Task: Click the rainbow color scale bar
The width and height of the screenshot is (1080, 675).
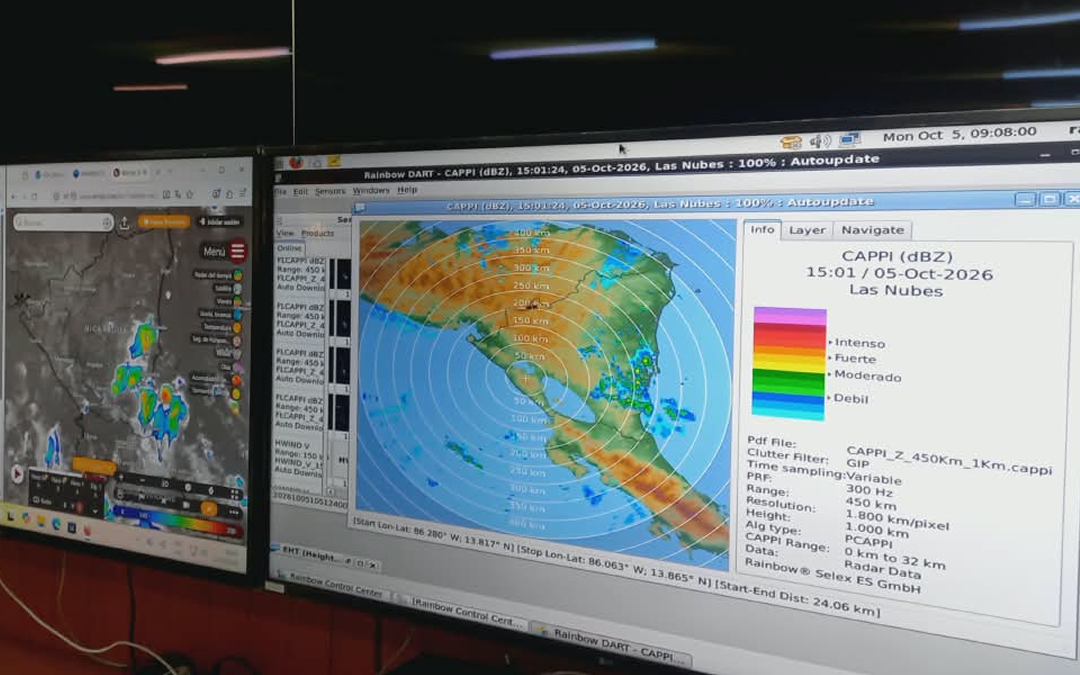Action: [x=177, y=522]
